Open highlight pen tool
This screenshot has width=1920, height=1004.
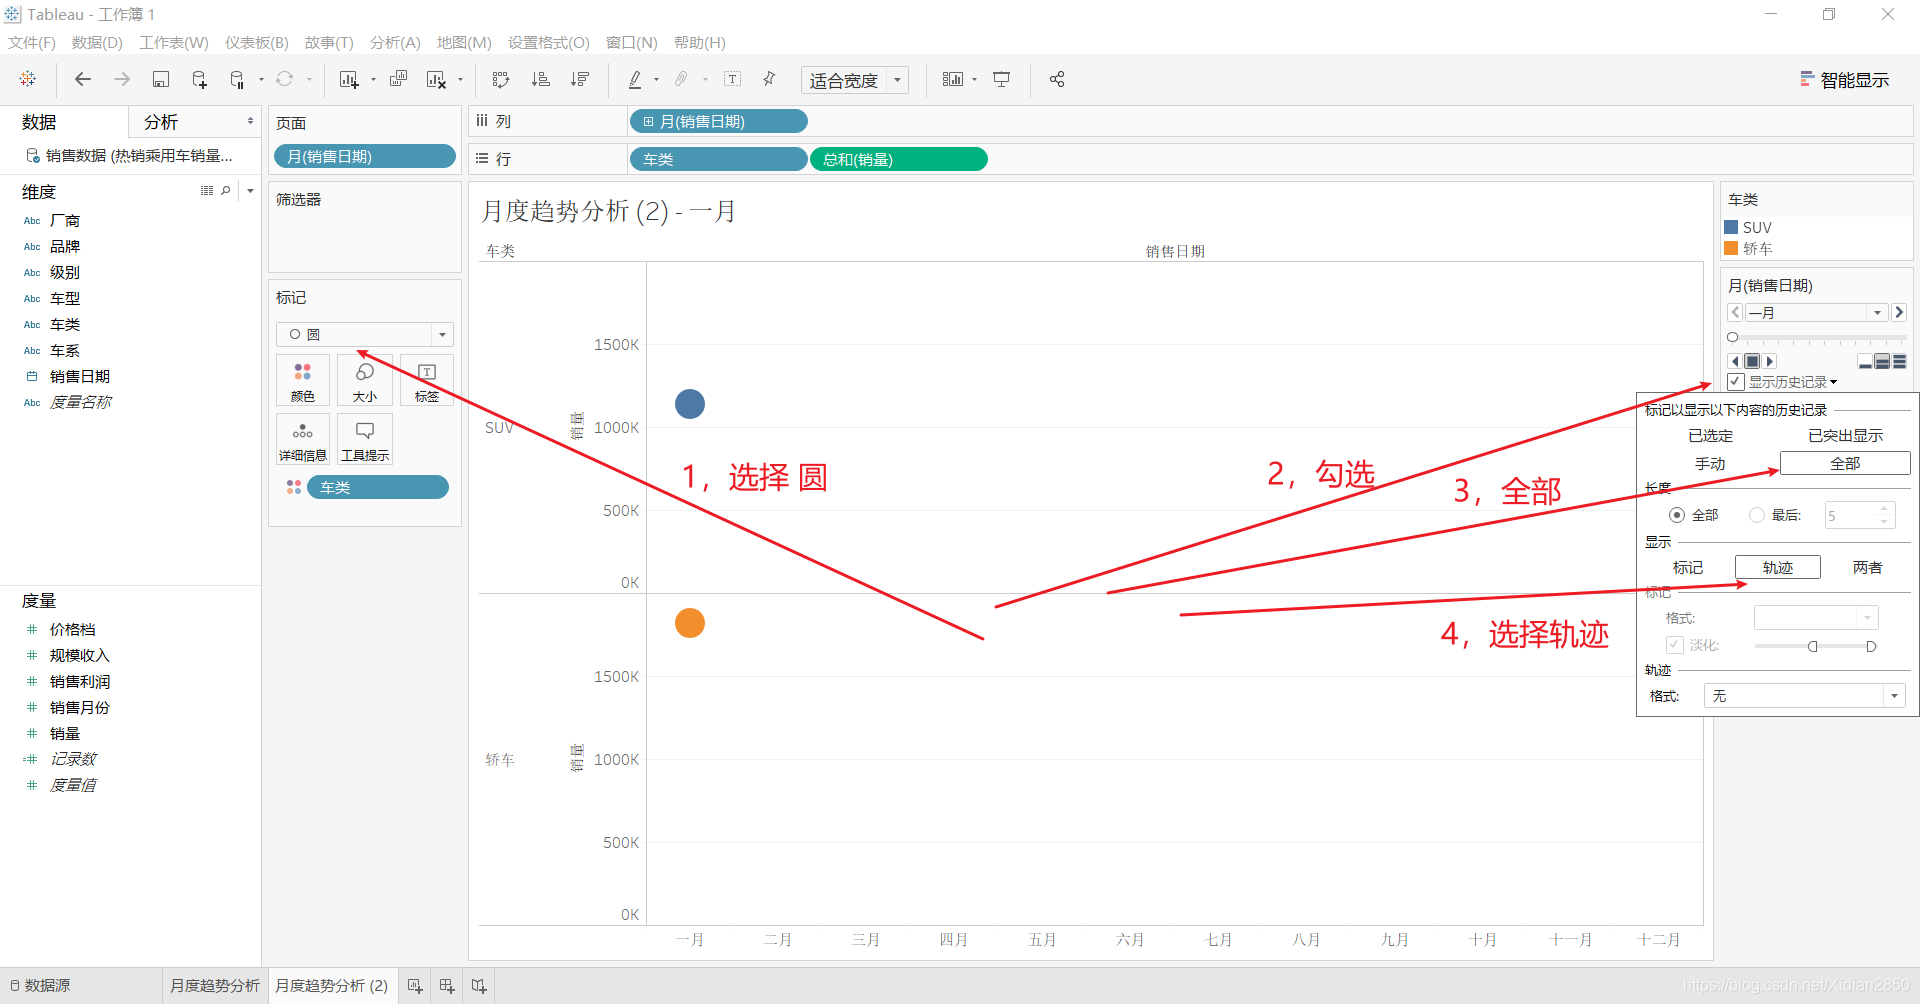pos(635,79)
